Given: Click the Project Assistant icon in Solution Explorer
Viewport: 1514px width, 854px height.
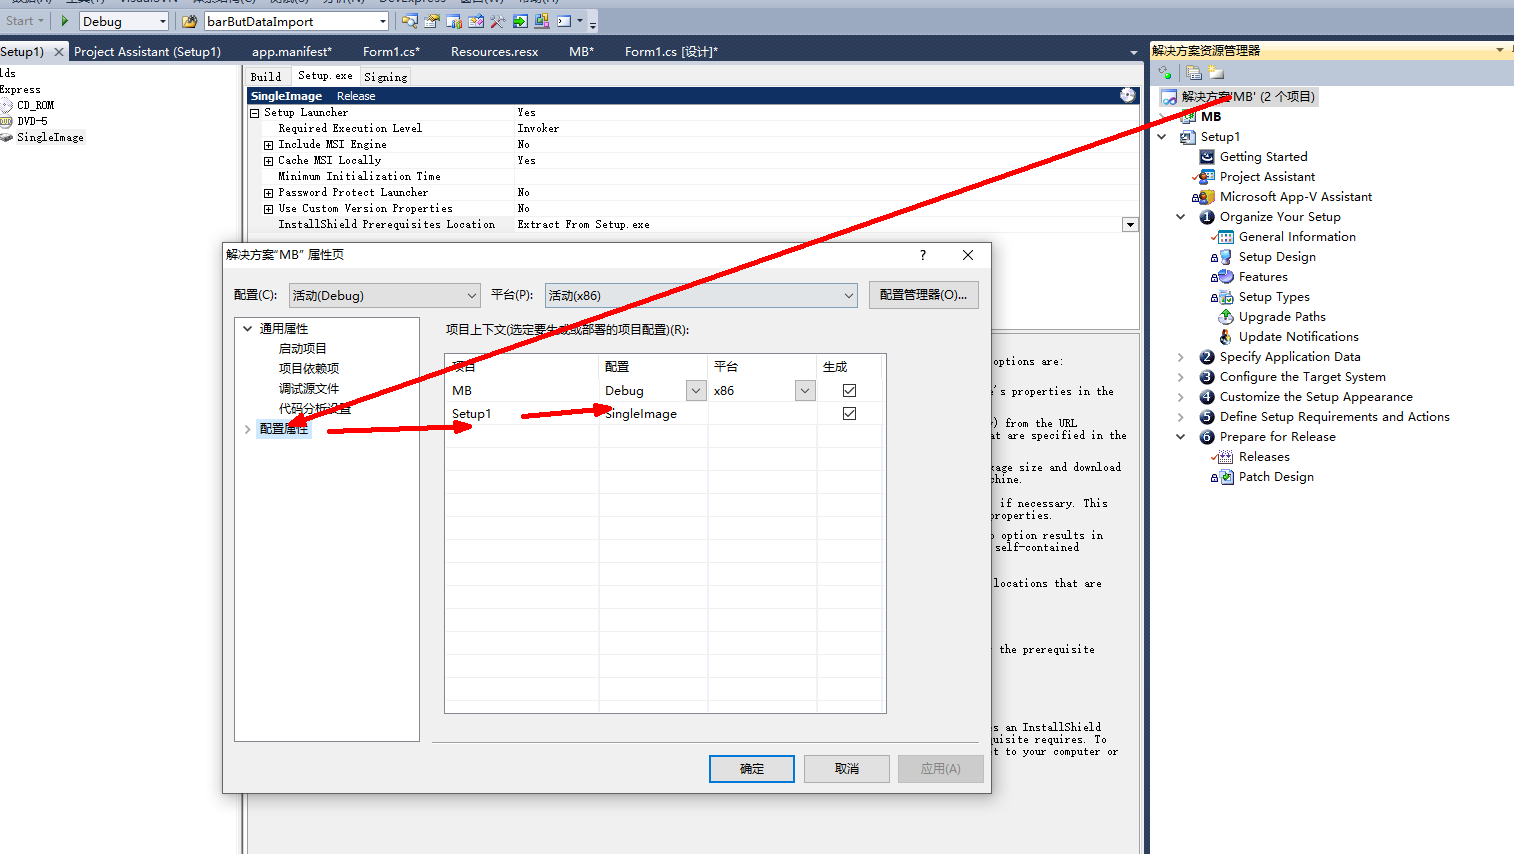Looking at the screenshot, I should tap(1206, 177).
